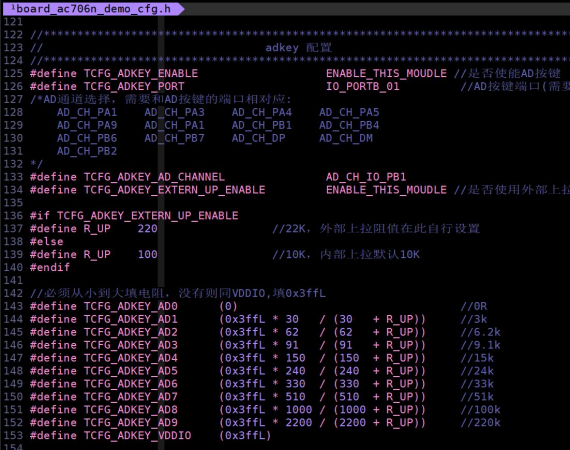Click the AD_CH_IO_PB1 value

tap(366, 177)
